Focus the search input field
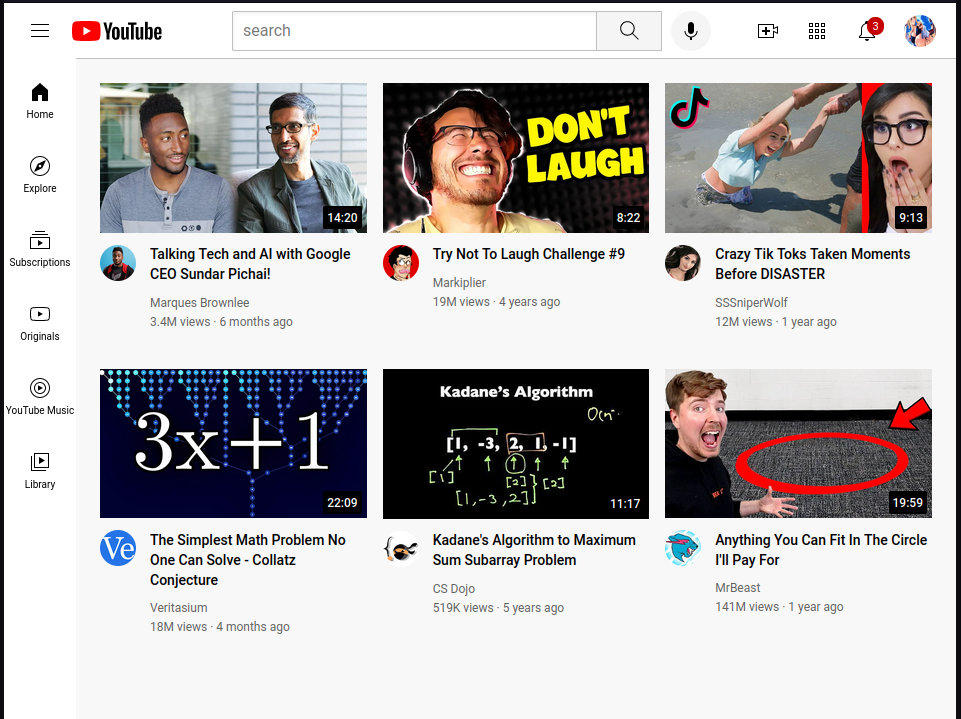The width and height of the screenshot is (961, 719). 414,31
